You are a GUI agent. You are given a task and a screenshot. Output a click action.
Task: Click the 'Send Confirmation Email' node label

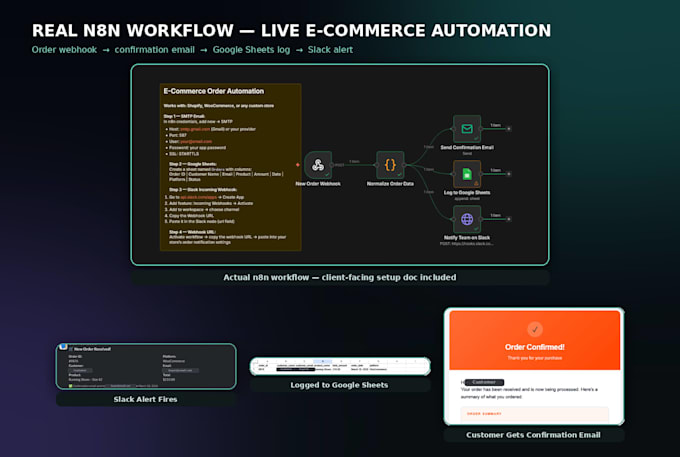tap(467, 147)
